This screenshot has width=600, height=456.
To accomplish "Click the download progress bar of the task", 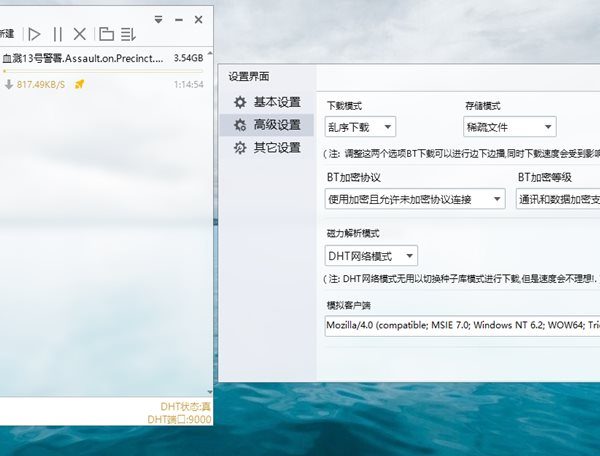I will pos(100,71).
